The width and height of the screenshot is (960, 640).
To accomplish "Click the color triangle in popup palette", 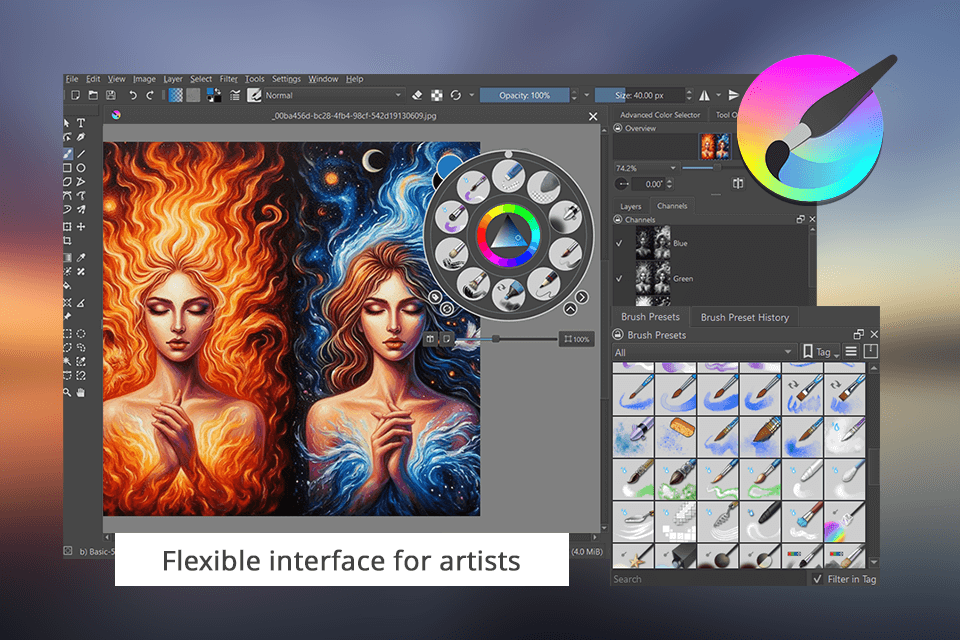I will point(508,234).
